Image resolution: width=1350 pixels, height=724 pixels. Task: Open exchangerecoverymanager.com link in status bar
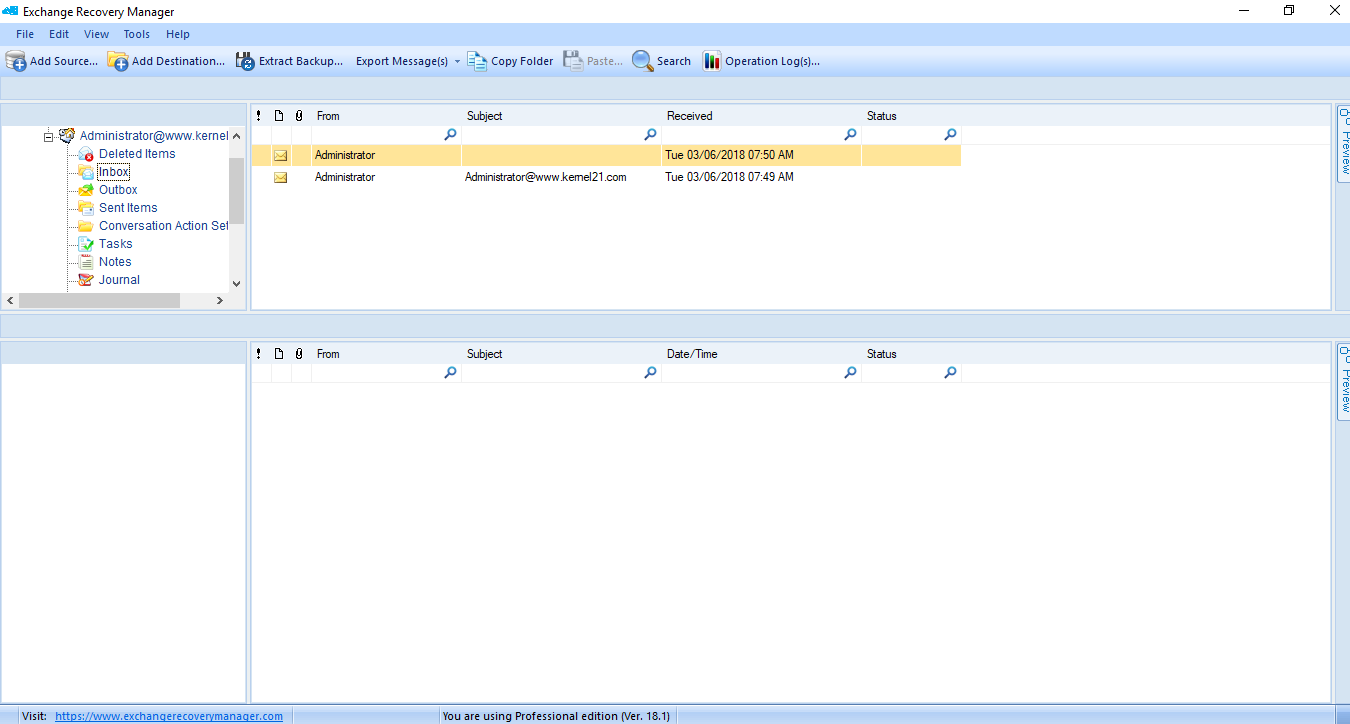pos(169,716)
